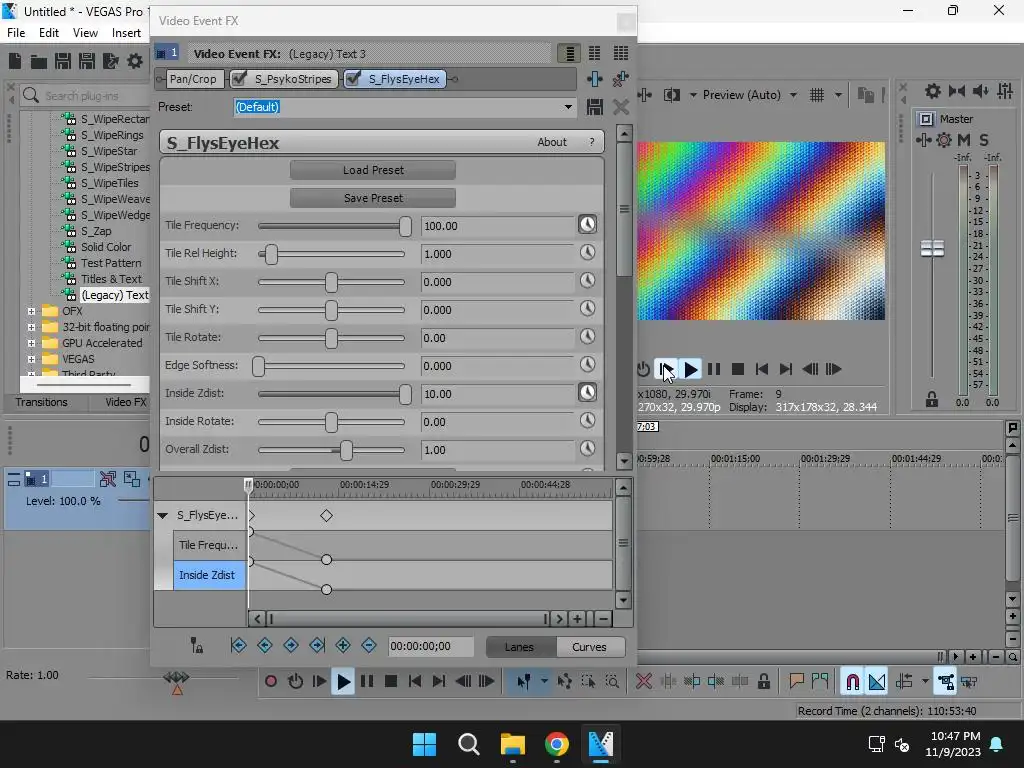Open Preview (Auto) quality dropdown
1024x768 pixels.
coord(792,95)
